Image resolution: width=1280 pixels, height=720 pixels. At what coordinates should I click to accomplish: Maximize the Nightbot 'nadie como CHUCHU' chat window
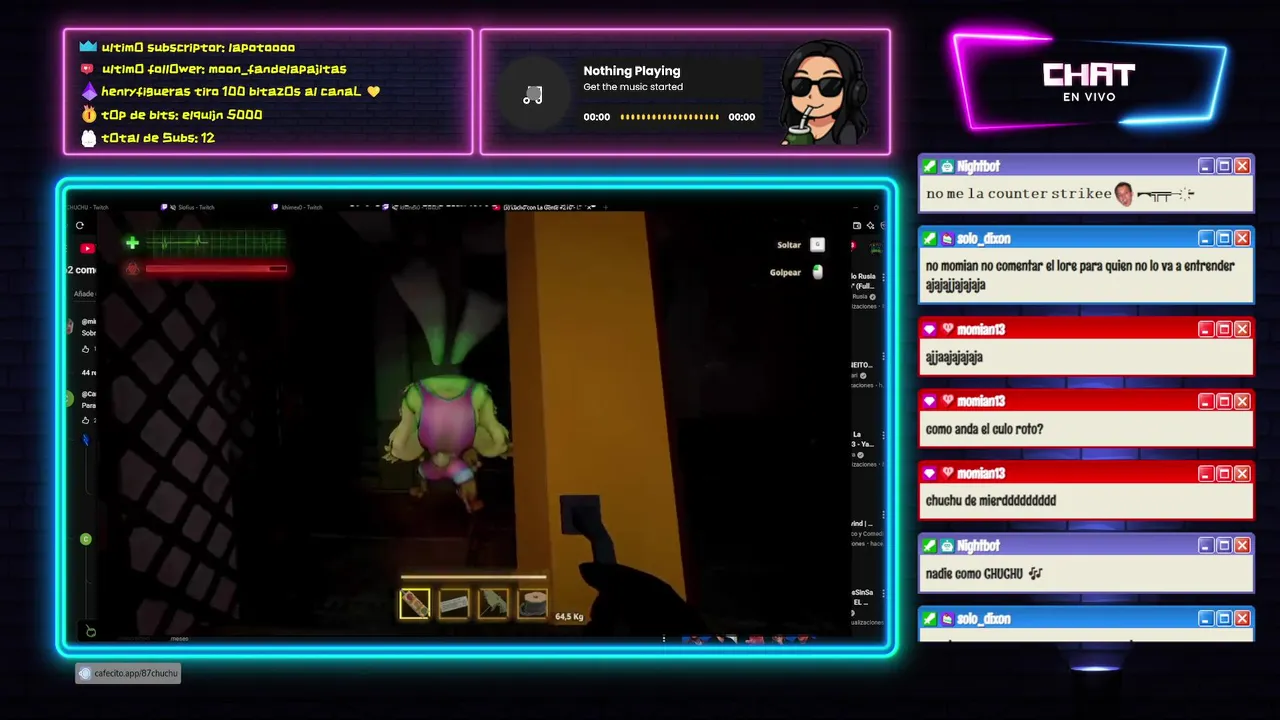click(x=1224, y=546)
